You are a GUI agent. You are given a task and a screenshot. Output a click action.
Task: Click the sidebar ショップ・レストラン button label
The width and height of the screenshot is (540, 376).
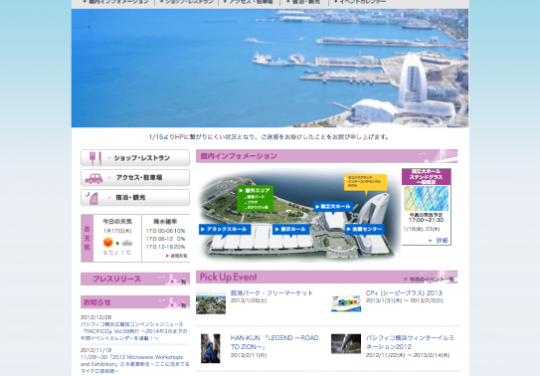[142, 158]
